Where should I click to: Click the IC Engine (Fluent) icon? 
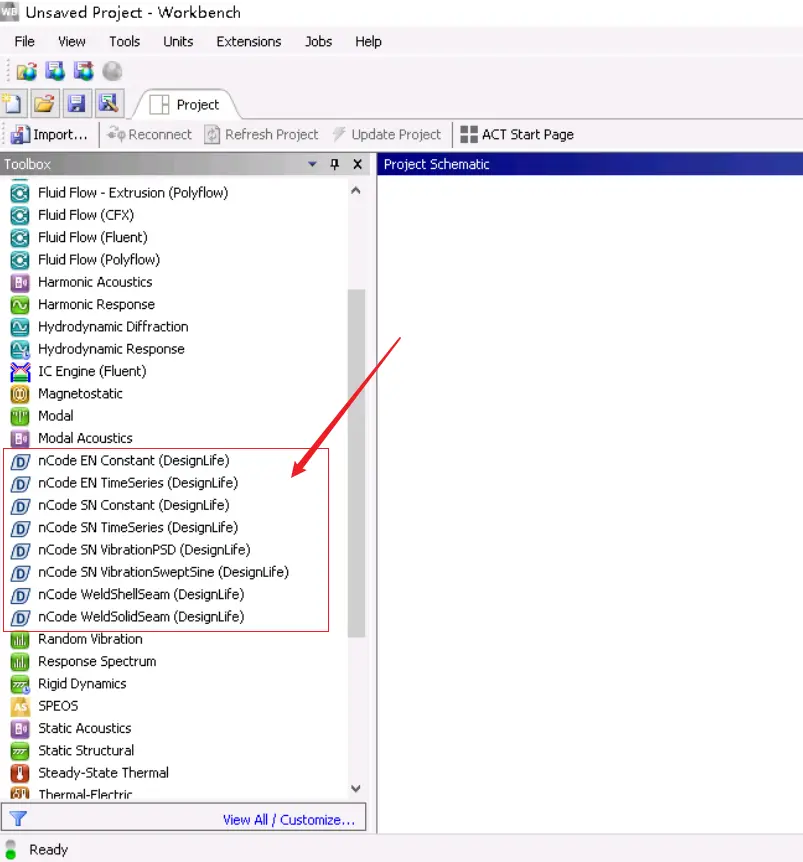[x=20, y=372]
